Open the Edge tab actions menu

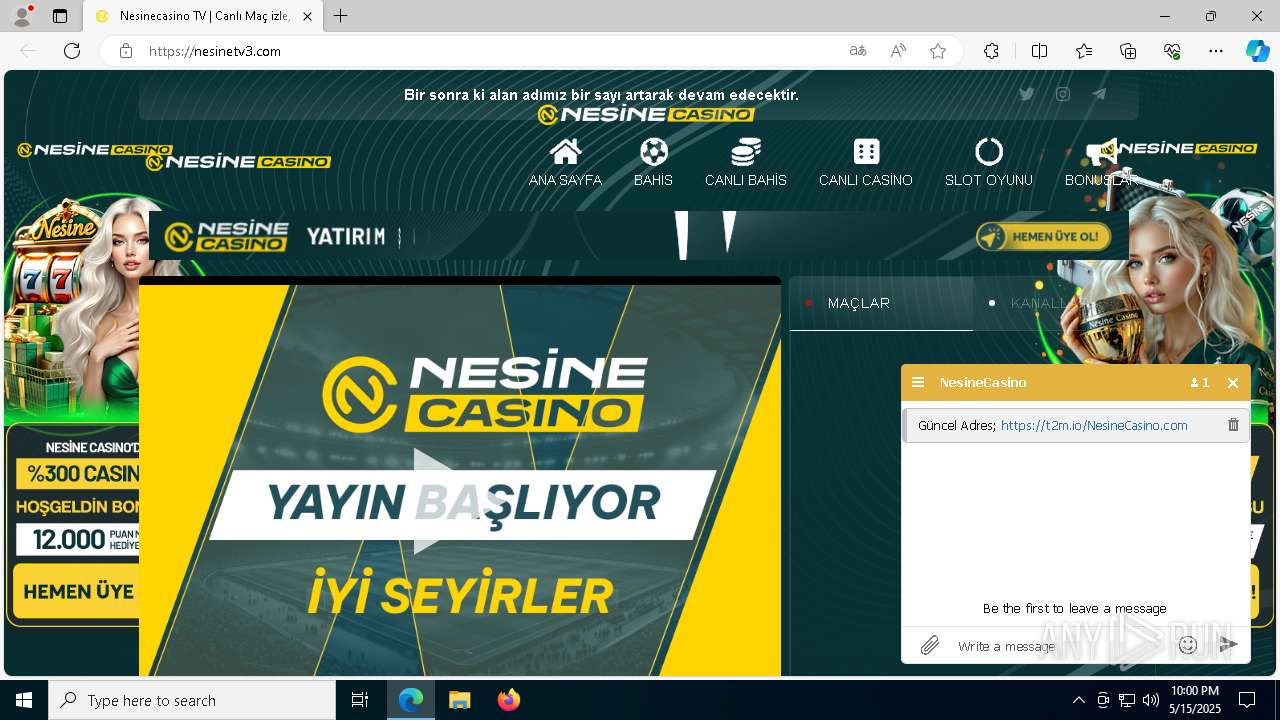point(60,16)
